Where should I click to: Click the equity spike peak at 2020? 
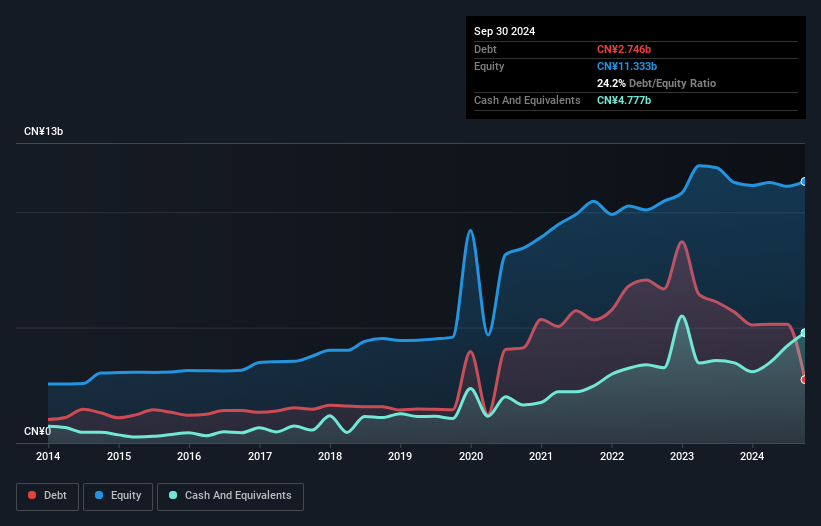[x=470, y=230]
